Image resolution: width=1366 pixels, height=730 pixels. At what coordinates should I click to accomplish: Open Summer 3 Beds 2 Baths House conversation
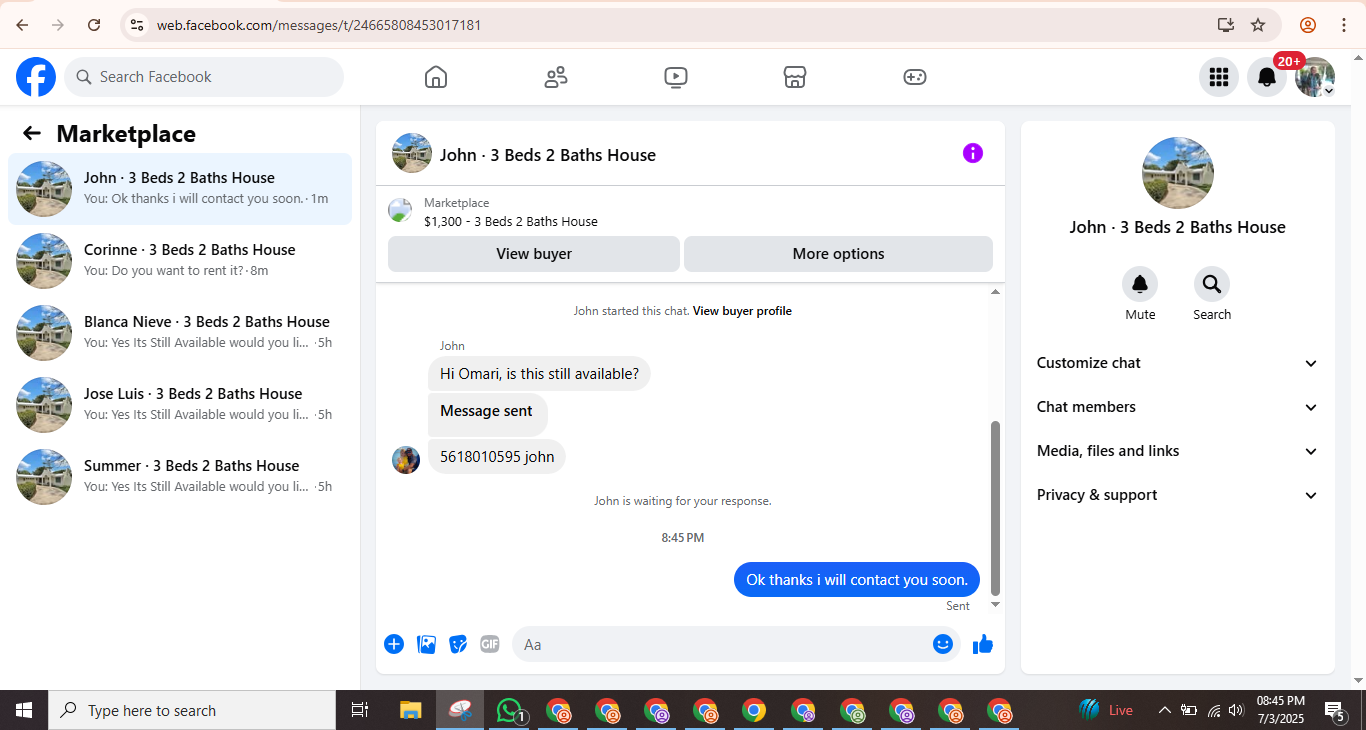(x=180, y=477)
